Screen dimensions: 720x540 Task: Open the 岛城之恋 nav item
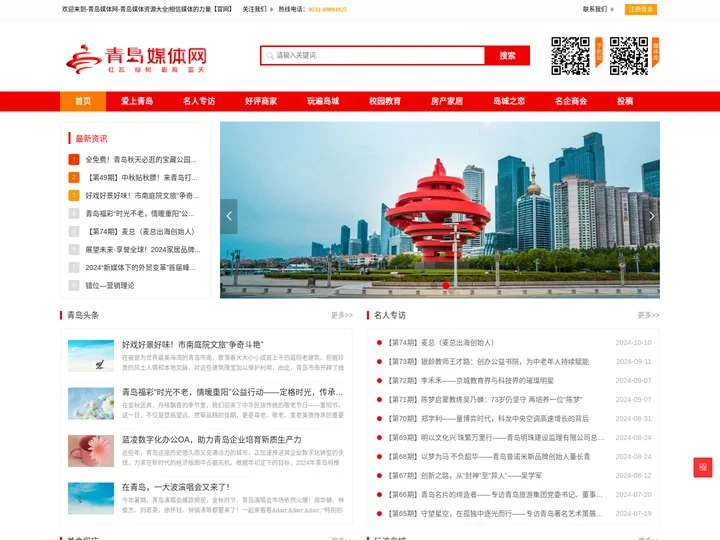[x=509, y=101]
